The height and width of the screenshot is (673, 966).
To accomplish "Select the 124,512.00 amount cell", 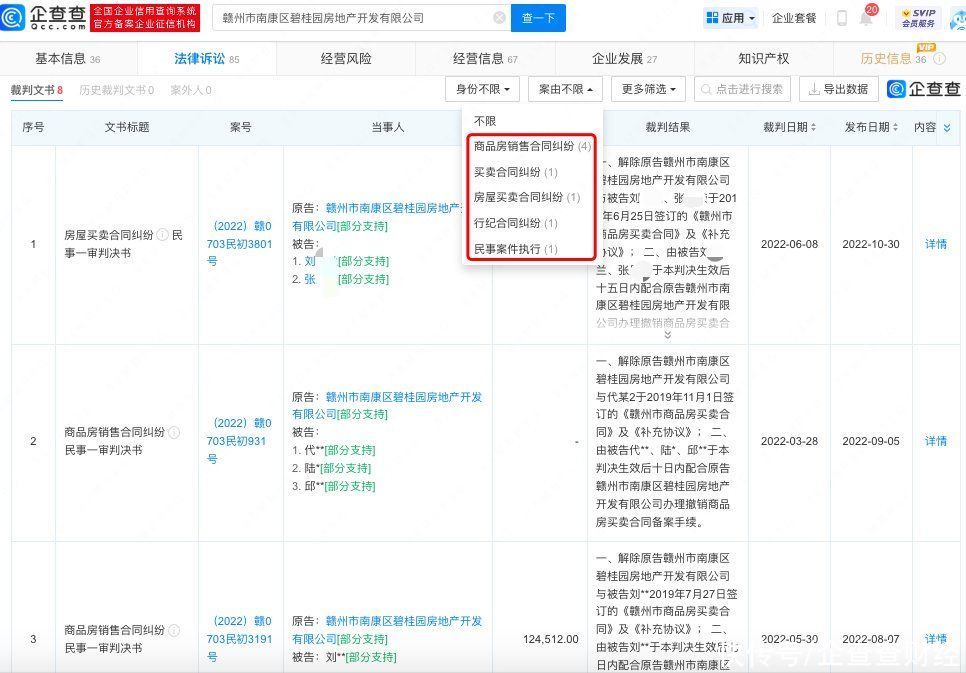I will 551,639.
